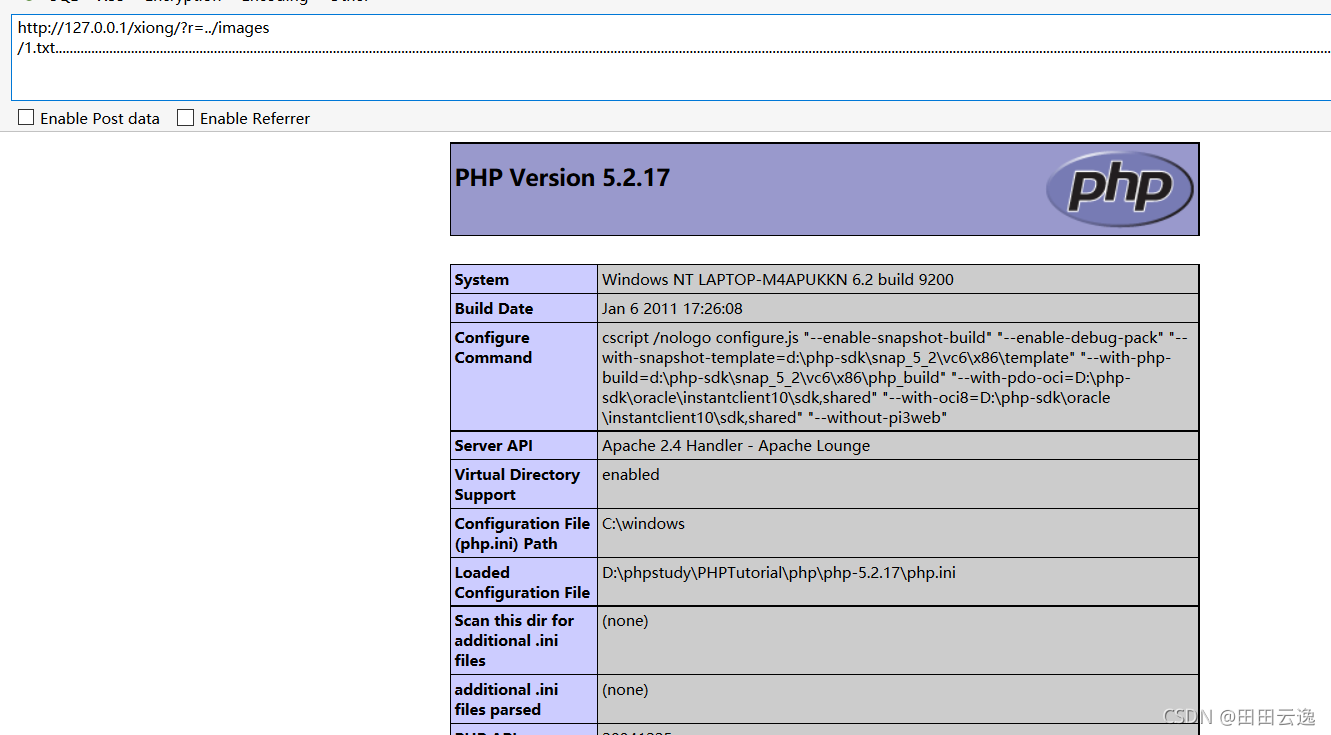
Task: Enable the Post data checkbox
Action: [x=26, y=118]
